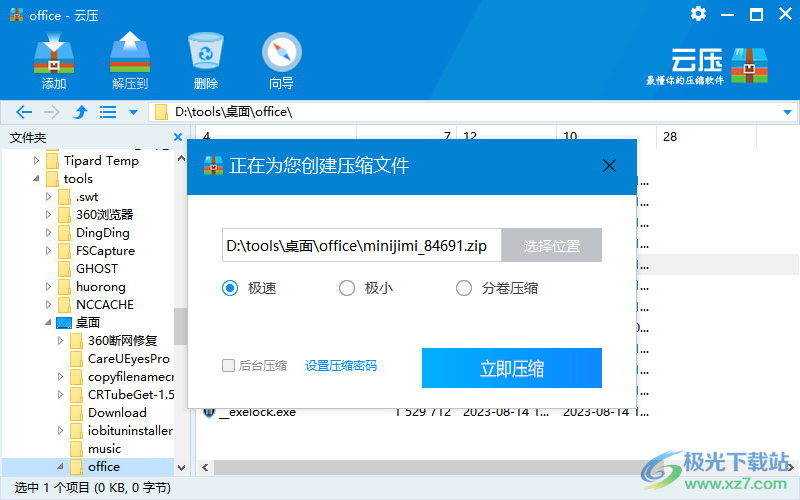Expand the 360断网修复 folder

coord(60,340)
